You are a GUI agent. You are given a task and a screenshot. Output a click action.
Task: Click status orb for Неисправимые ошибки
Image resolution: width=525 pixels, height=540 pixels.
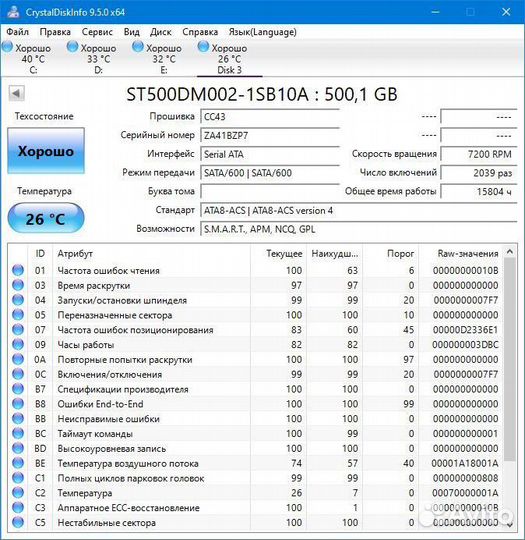(x=18, y=418)
